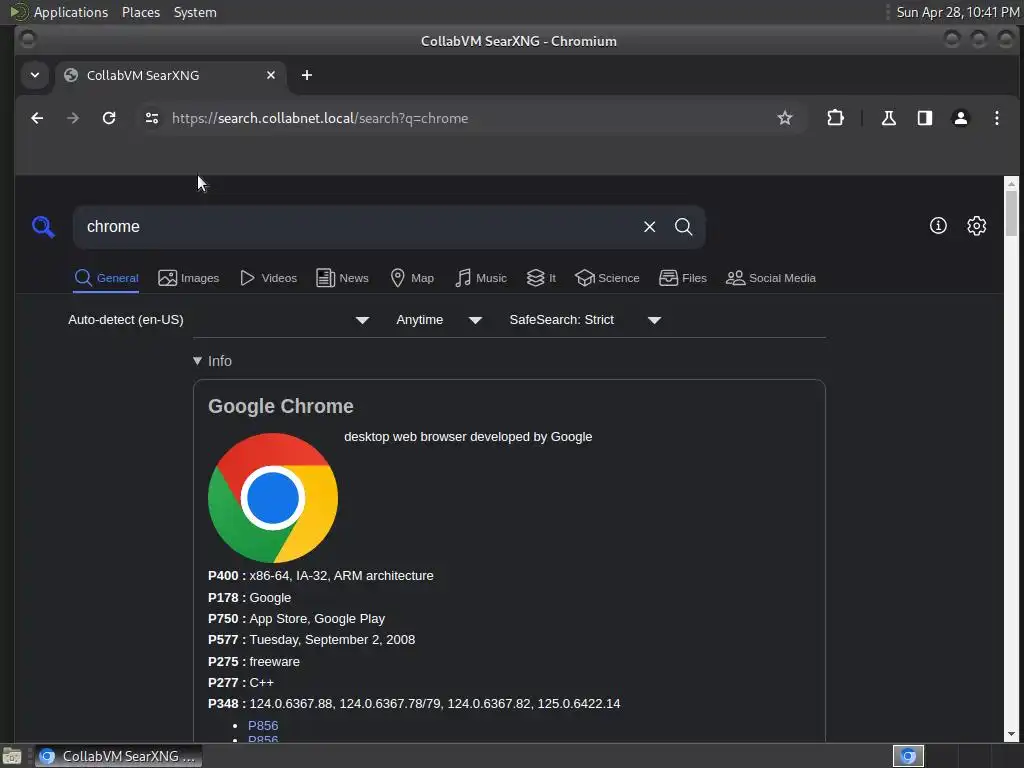Go back with the browser back arrow
The width and height of the screenshot is (1024, 768).
click(x=37, y=118)
